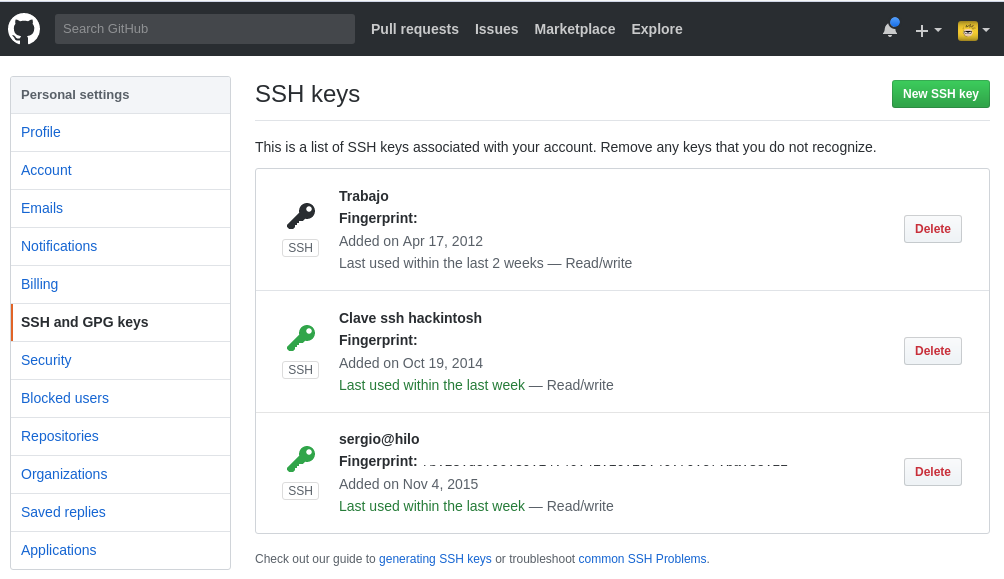Image resolution: width=1004 pixels, height=579 pixels.
Task: Click the black key icon for Trabajo
Action: tap(300, 216)
